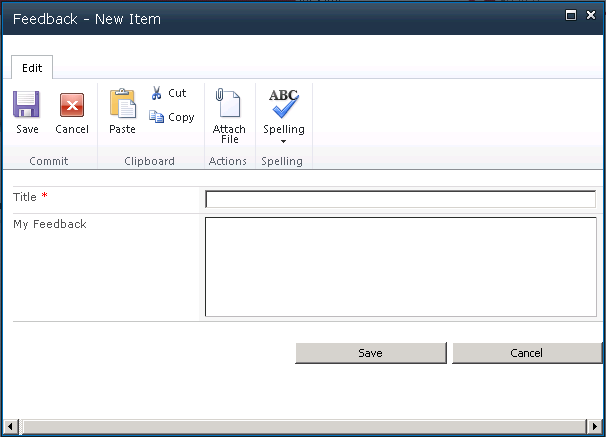
Task: Click the horizontal scrollbar left arrow
Action: 10,427
